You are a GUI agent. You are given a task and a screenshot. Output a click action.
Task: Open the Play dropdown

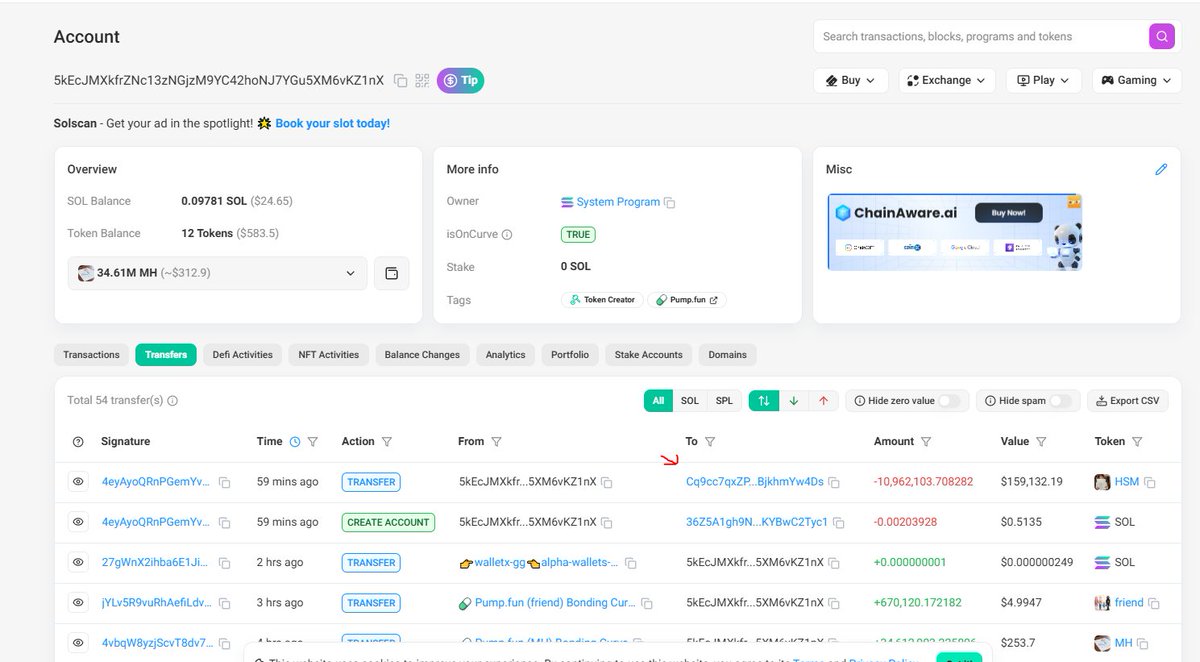coord(1044,80)
